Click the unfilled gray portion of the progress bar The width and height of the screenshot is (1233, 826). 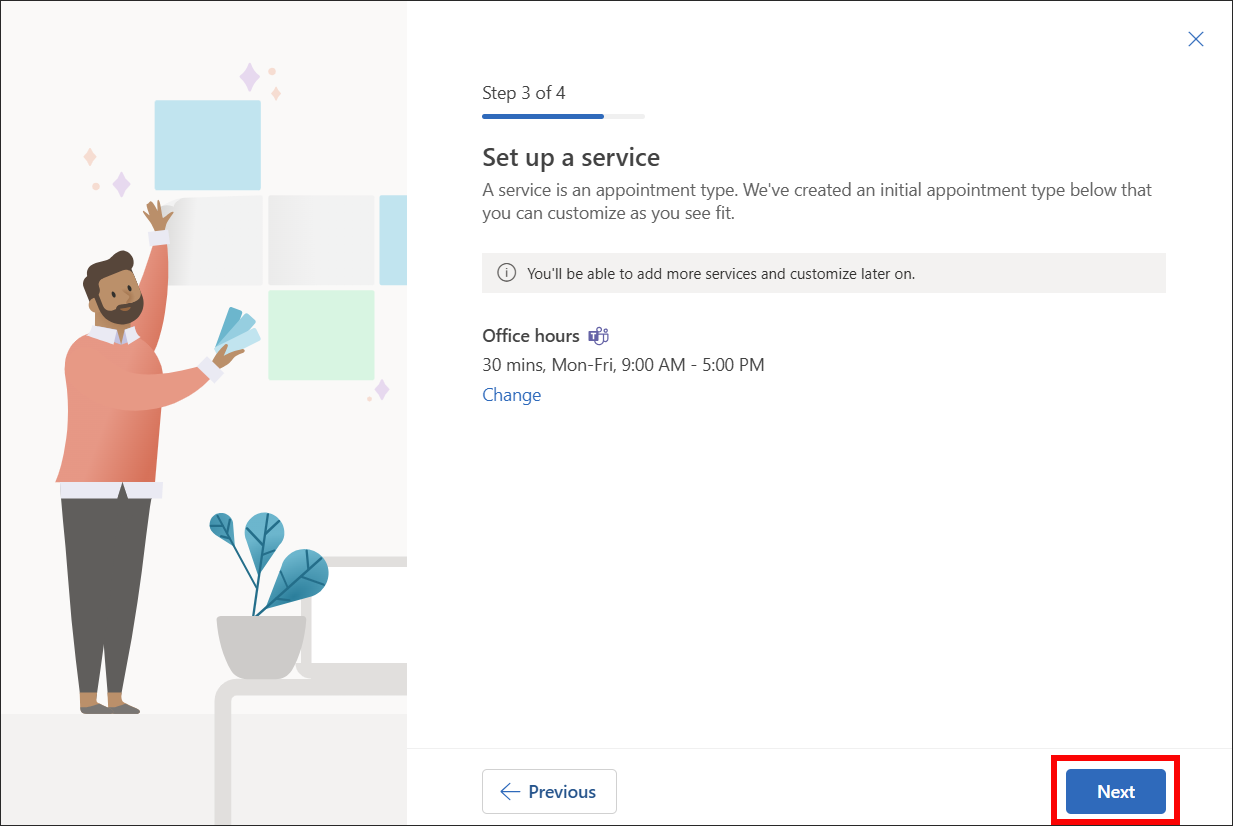coord(625,116)
